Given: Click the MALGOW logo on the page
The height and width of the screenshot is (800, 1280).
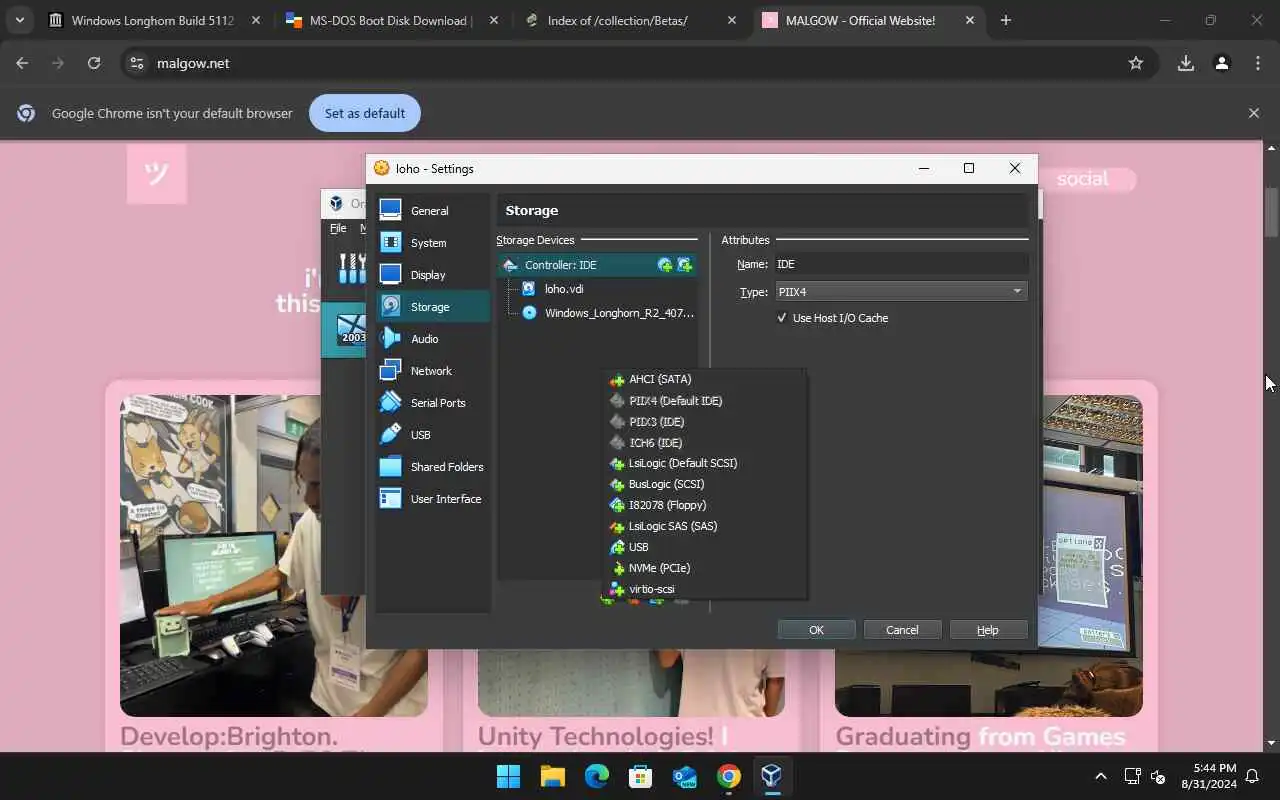Looking at the screenshot, I should click(157, 173).
